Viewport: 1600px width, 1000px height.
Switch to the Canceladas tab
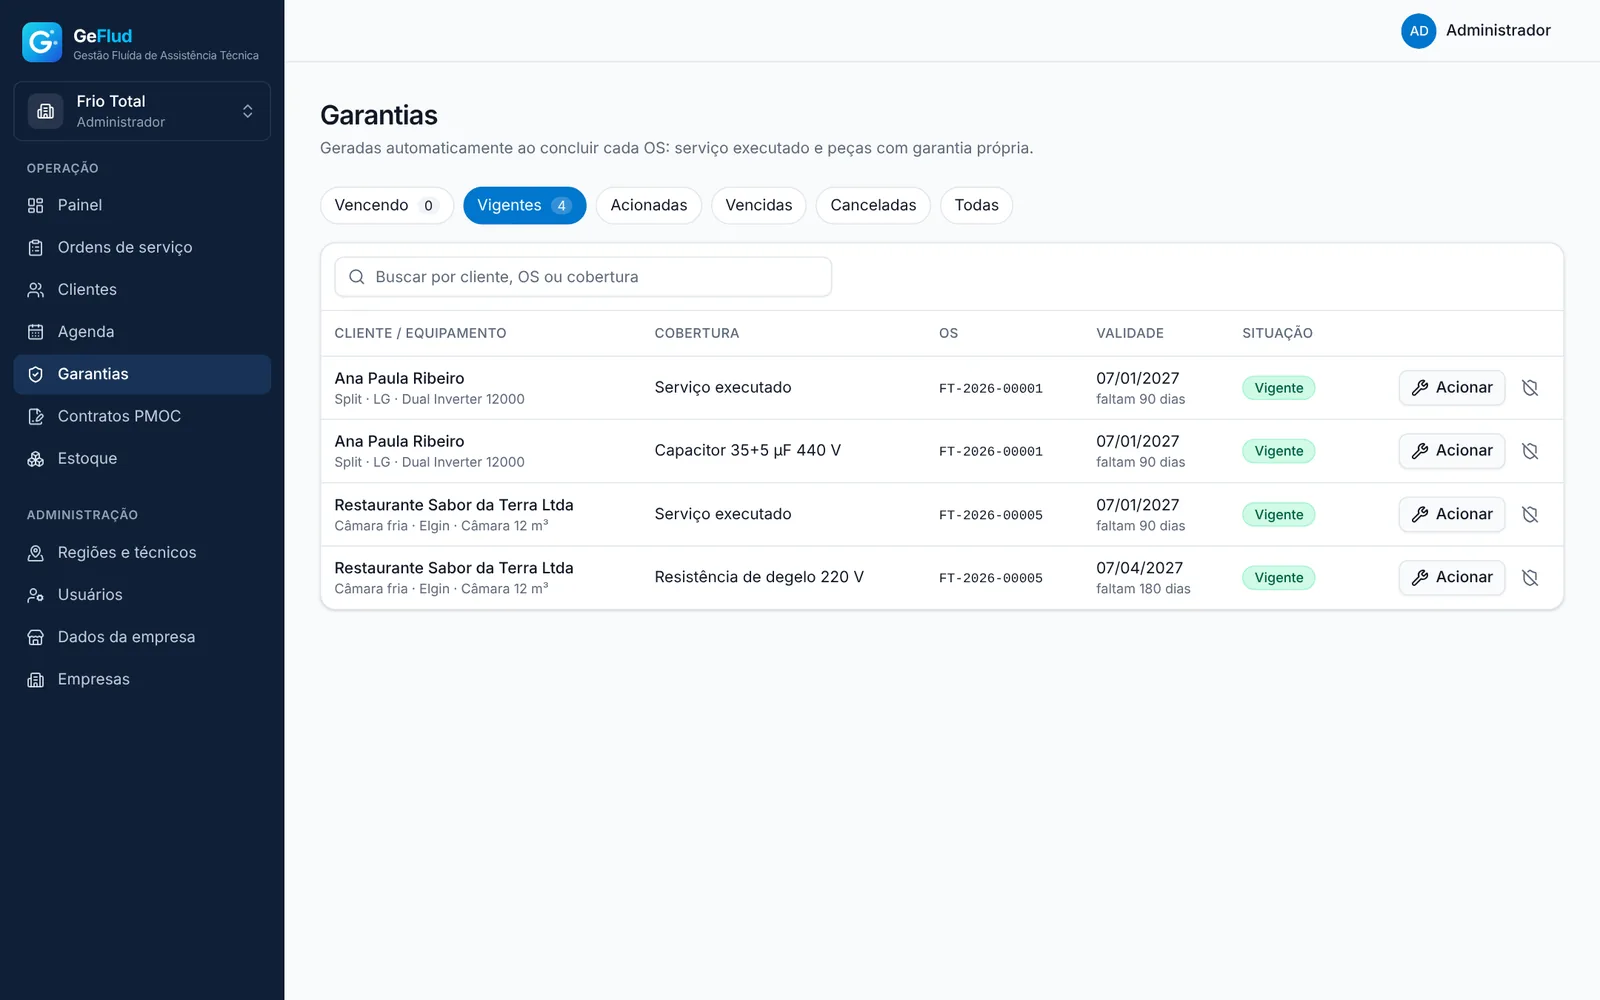coord(873,205)
